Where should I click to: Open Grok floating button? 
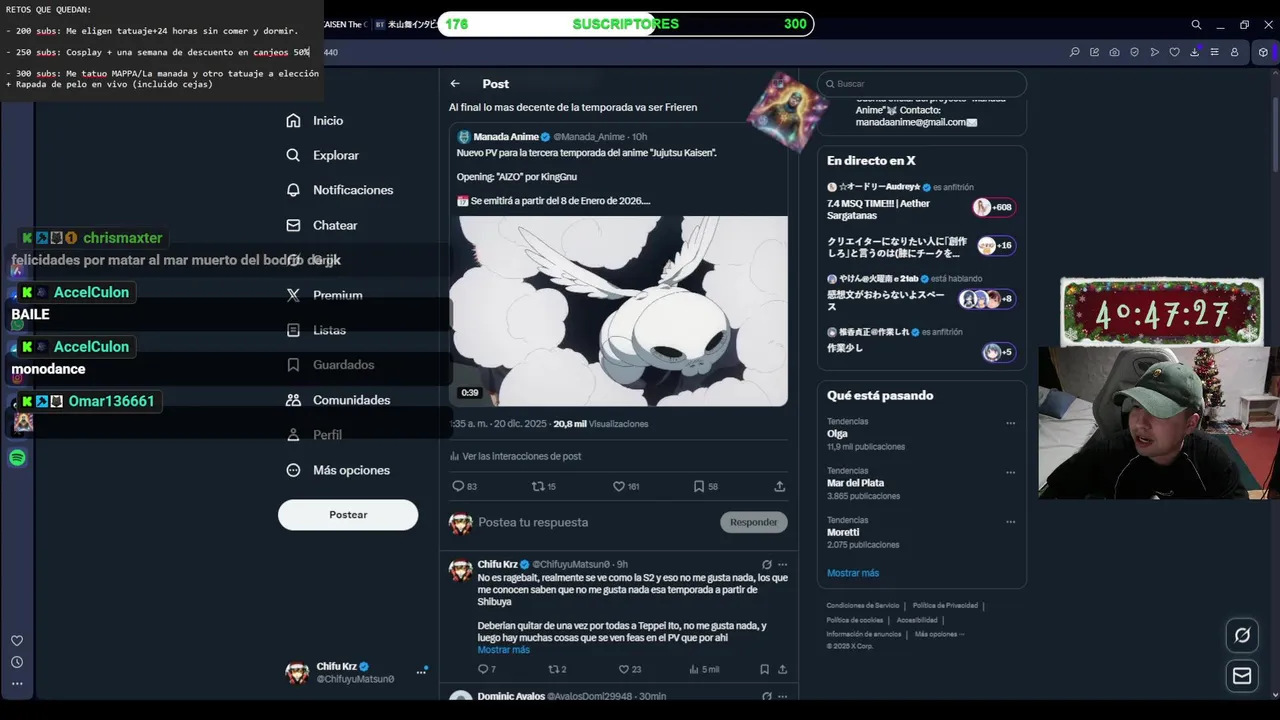pyautogui.click(x=1242, y=635)
